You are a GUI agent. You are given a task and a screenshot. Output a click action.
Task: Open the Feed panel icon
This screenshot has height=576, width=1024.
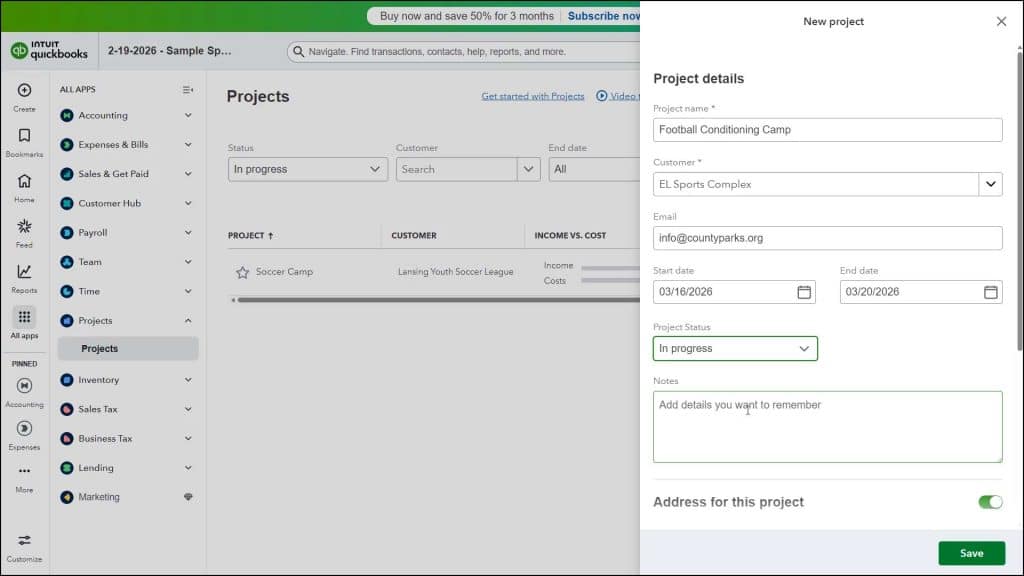coord(23,228)
